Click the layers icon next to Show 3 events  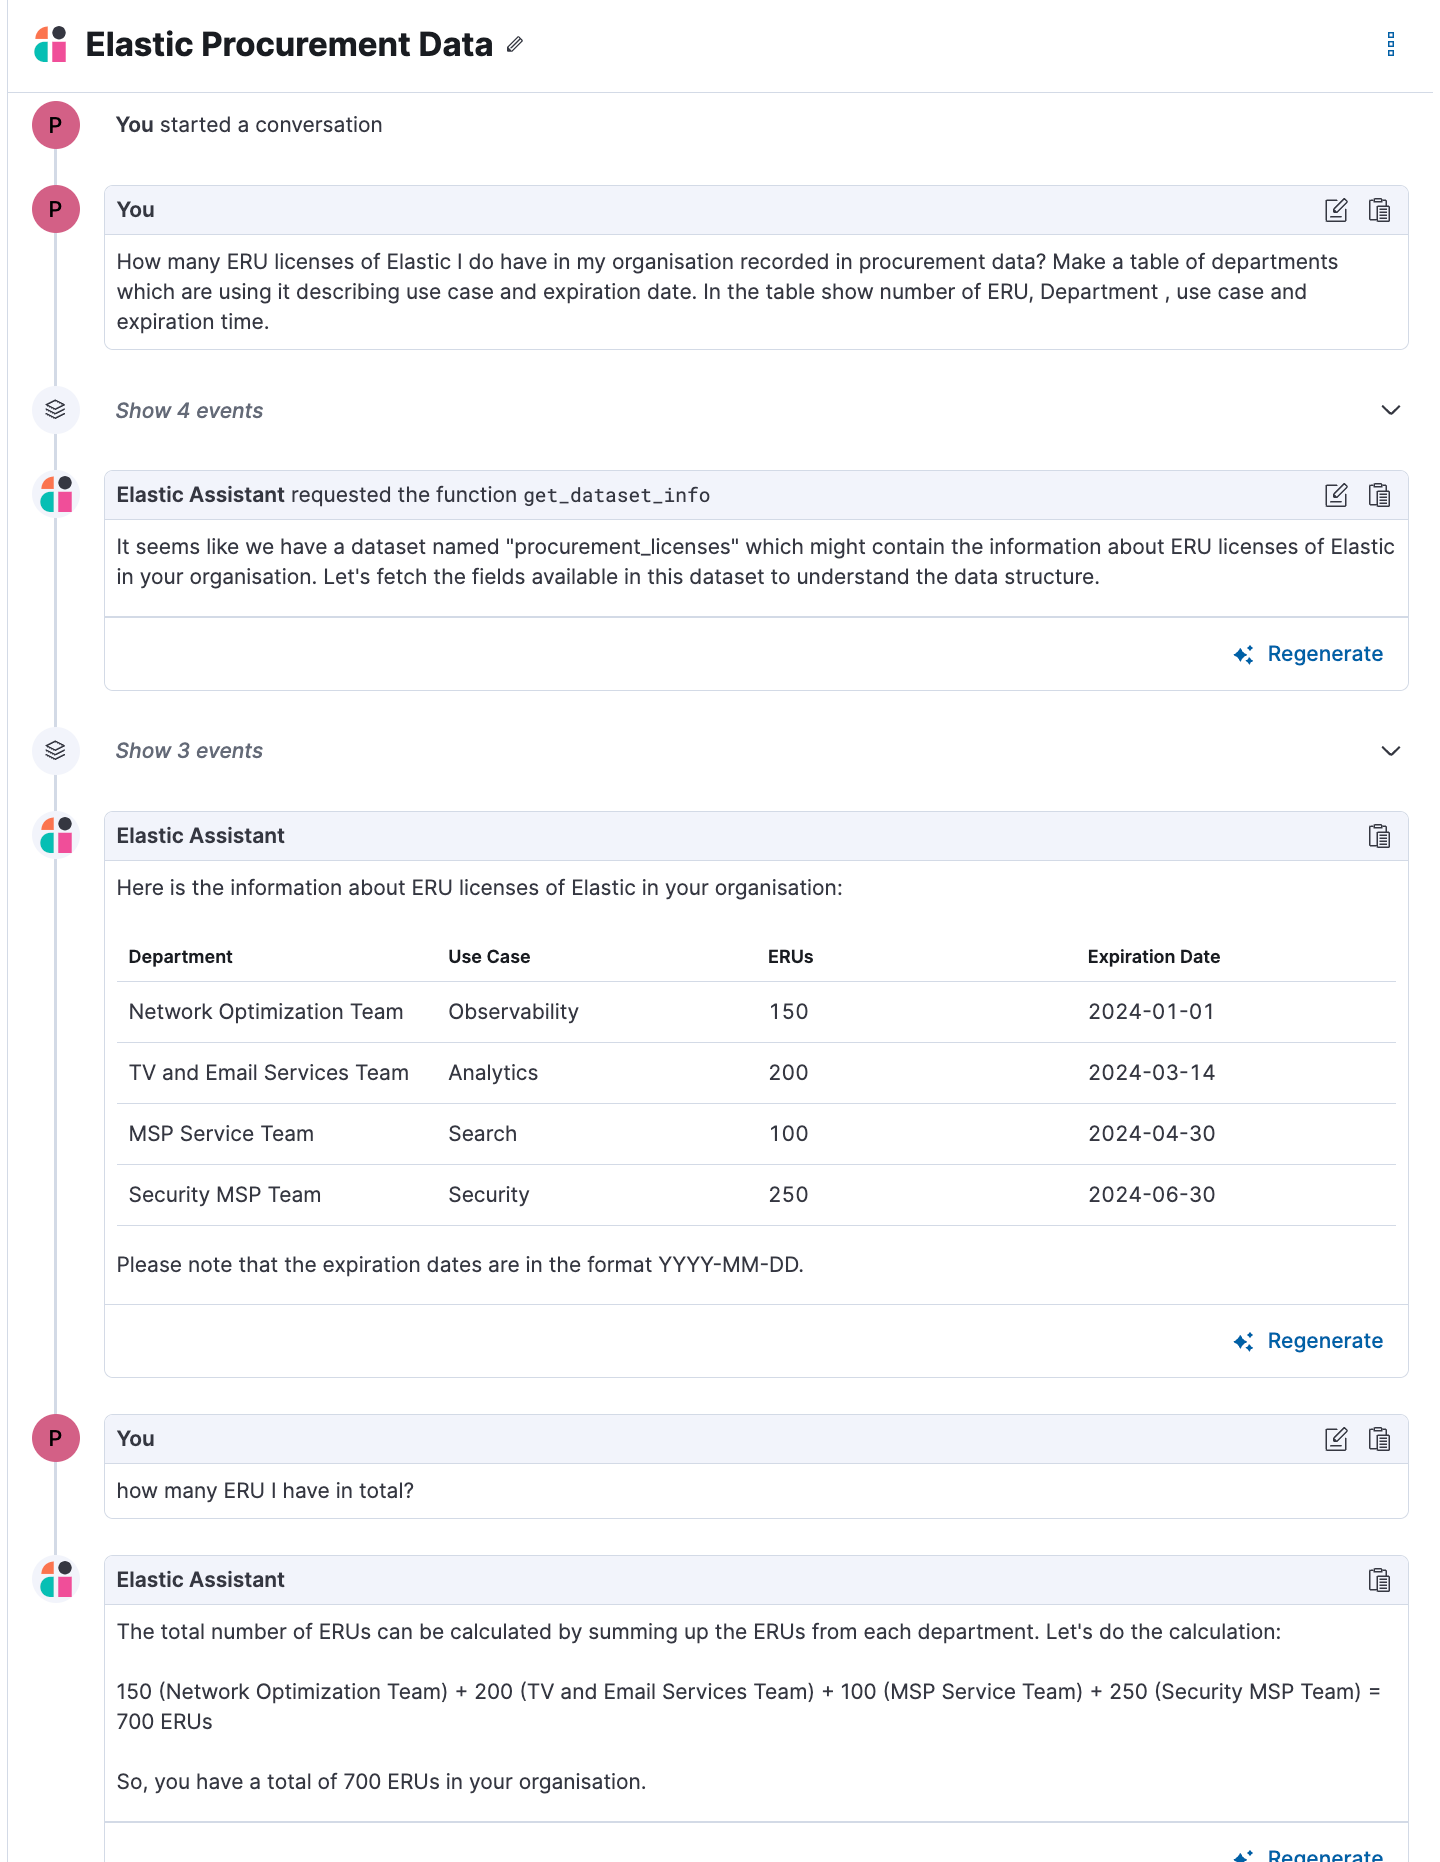pyautogui.click(x=56, y=751)
